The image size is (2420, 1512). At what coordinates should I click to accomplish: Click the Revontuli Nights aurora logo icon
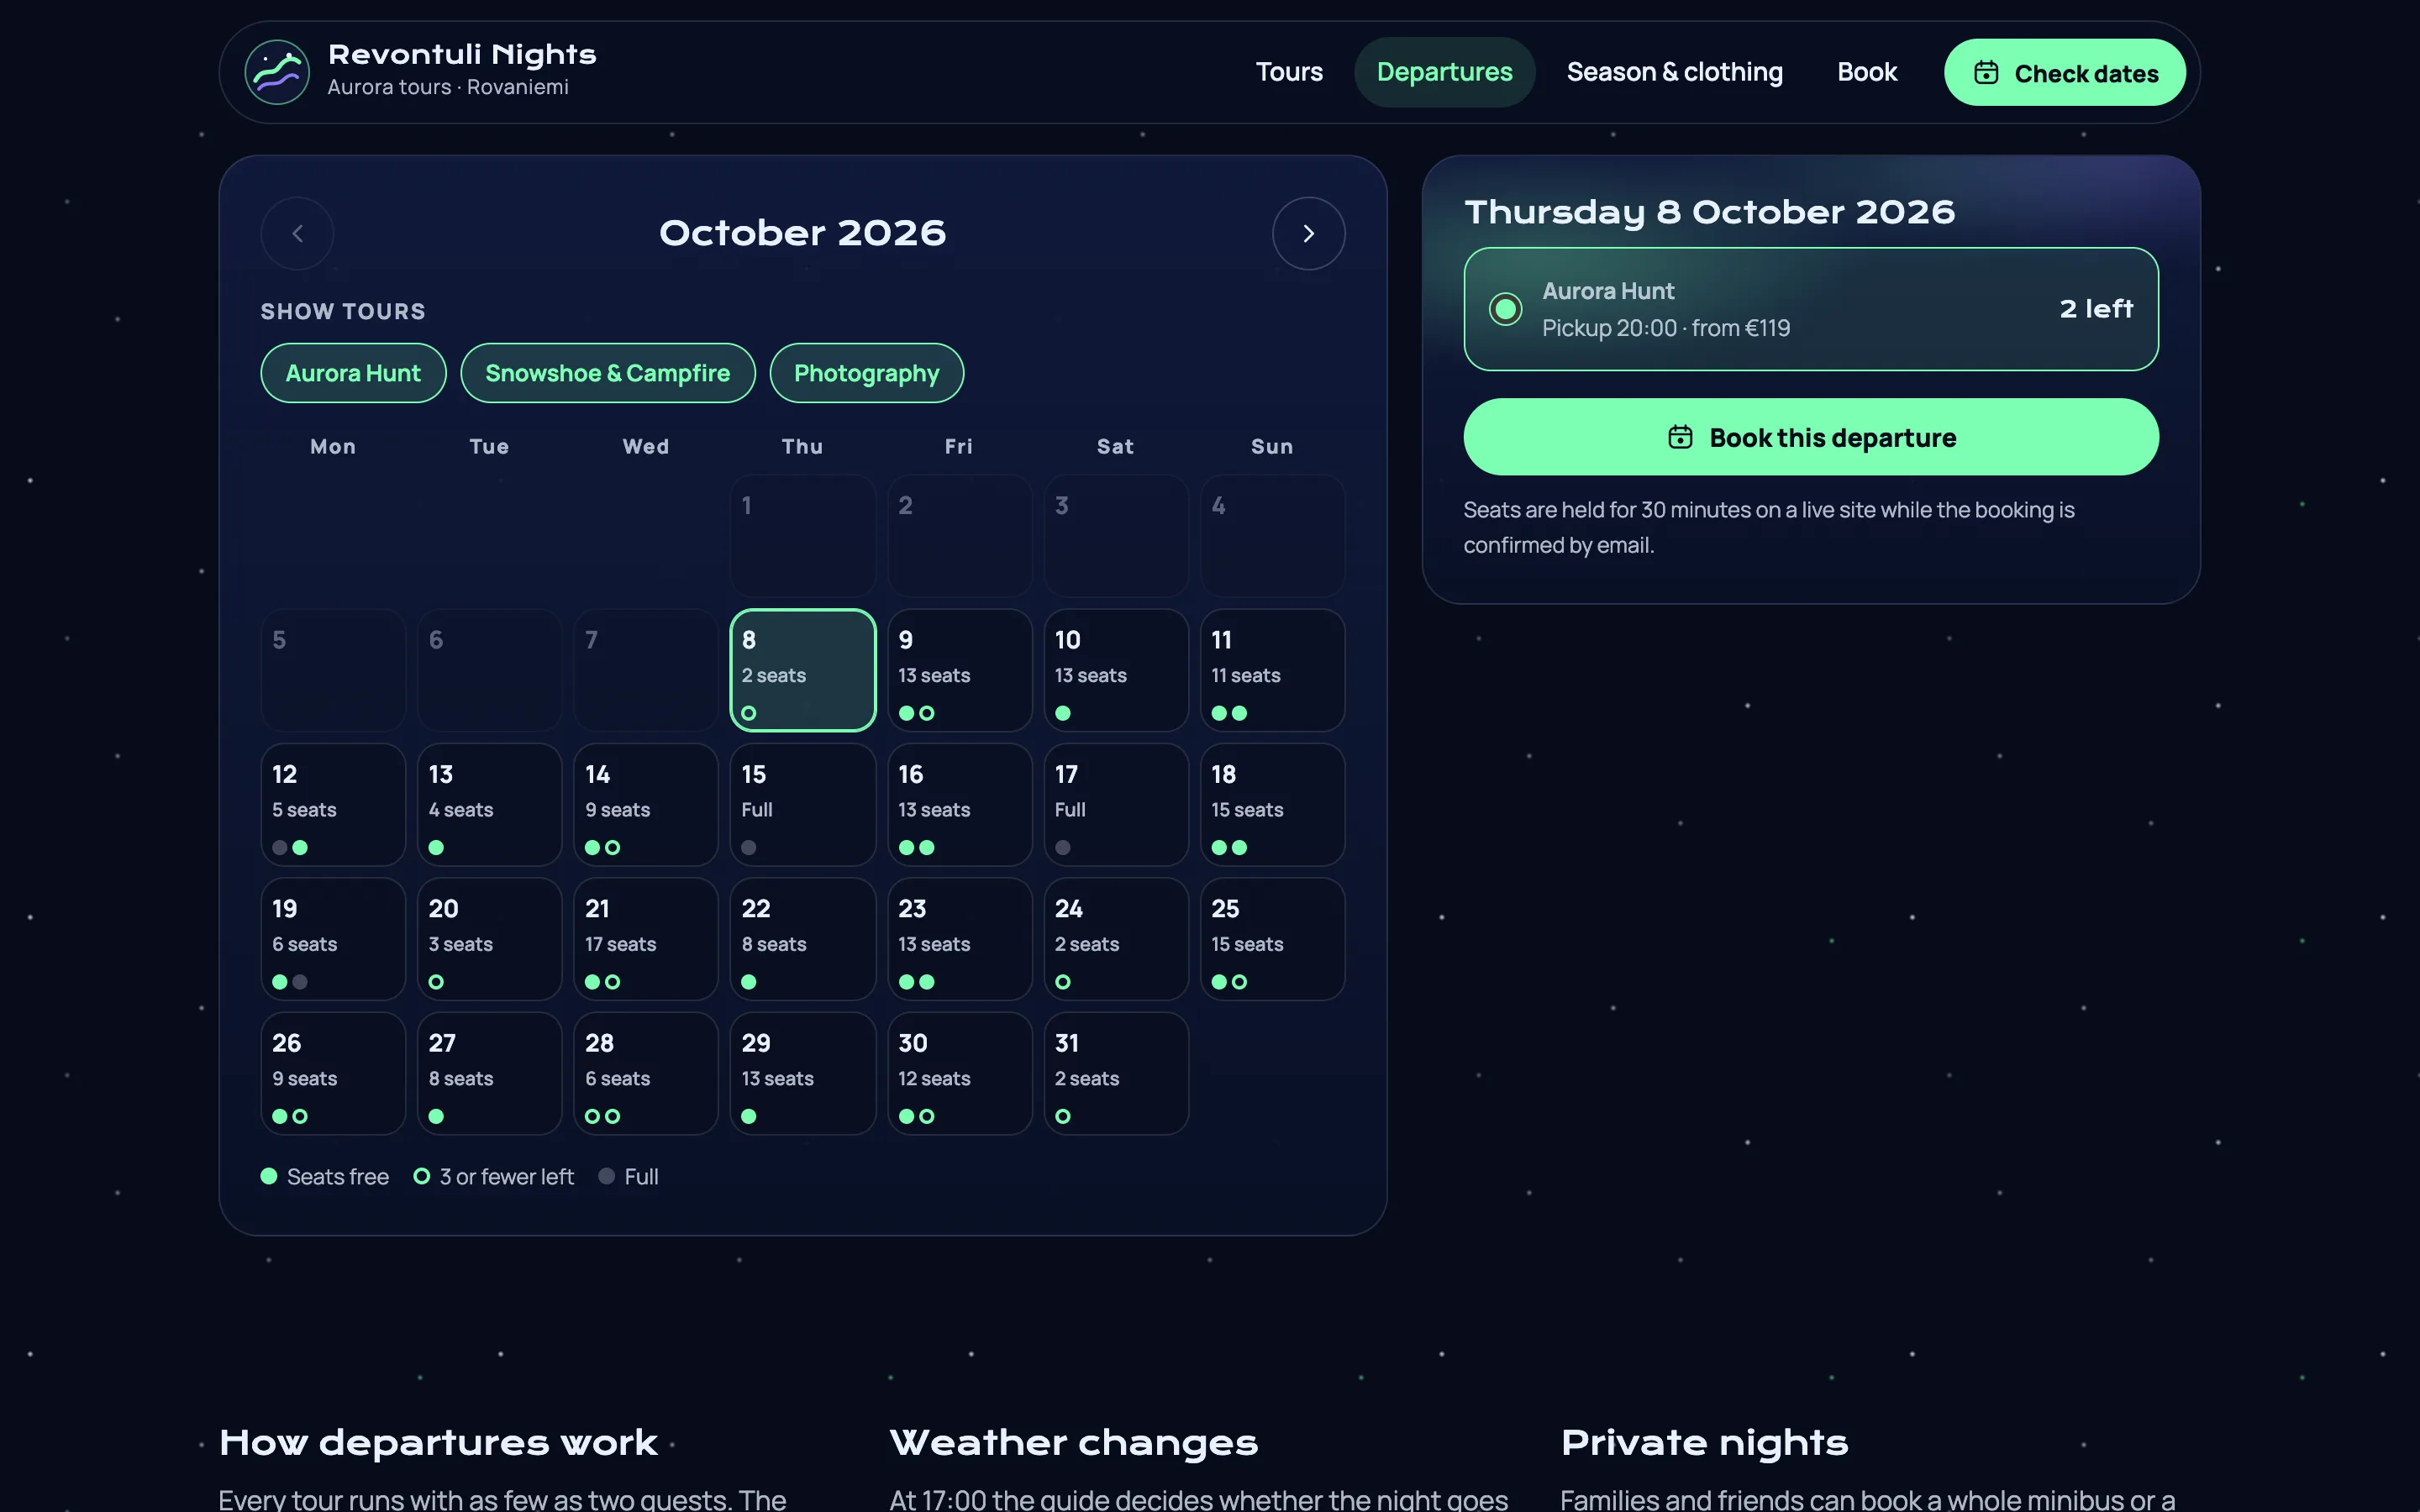(x=277, y=72)
